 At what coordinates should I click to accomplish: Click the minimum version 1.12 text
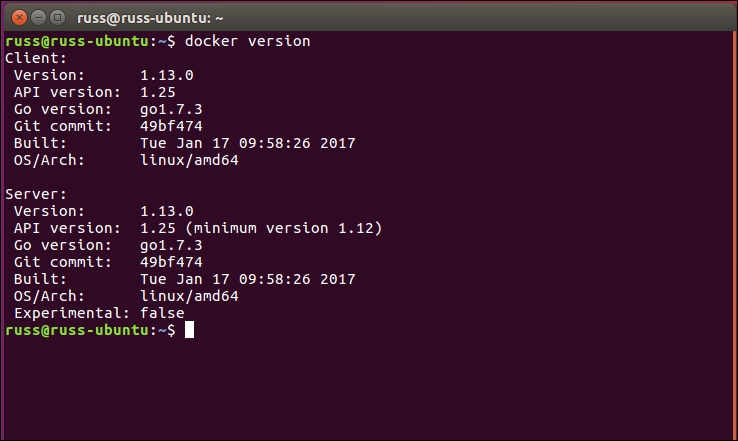284,228
